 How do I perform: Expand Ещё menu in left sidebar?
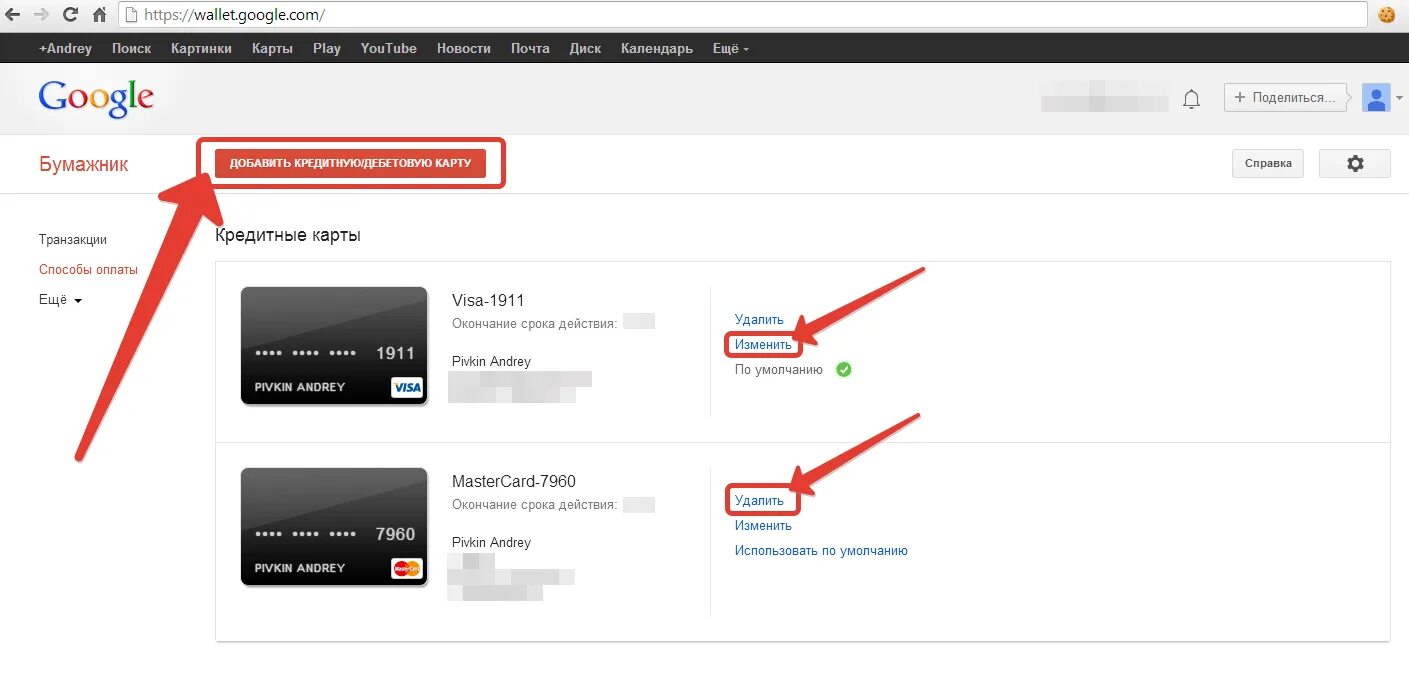60,300
